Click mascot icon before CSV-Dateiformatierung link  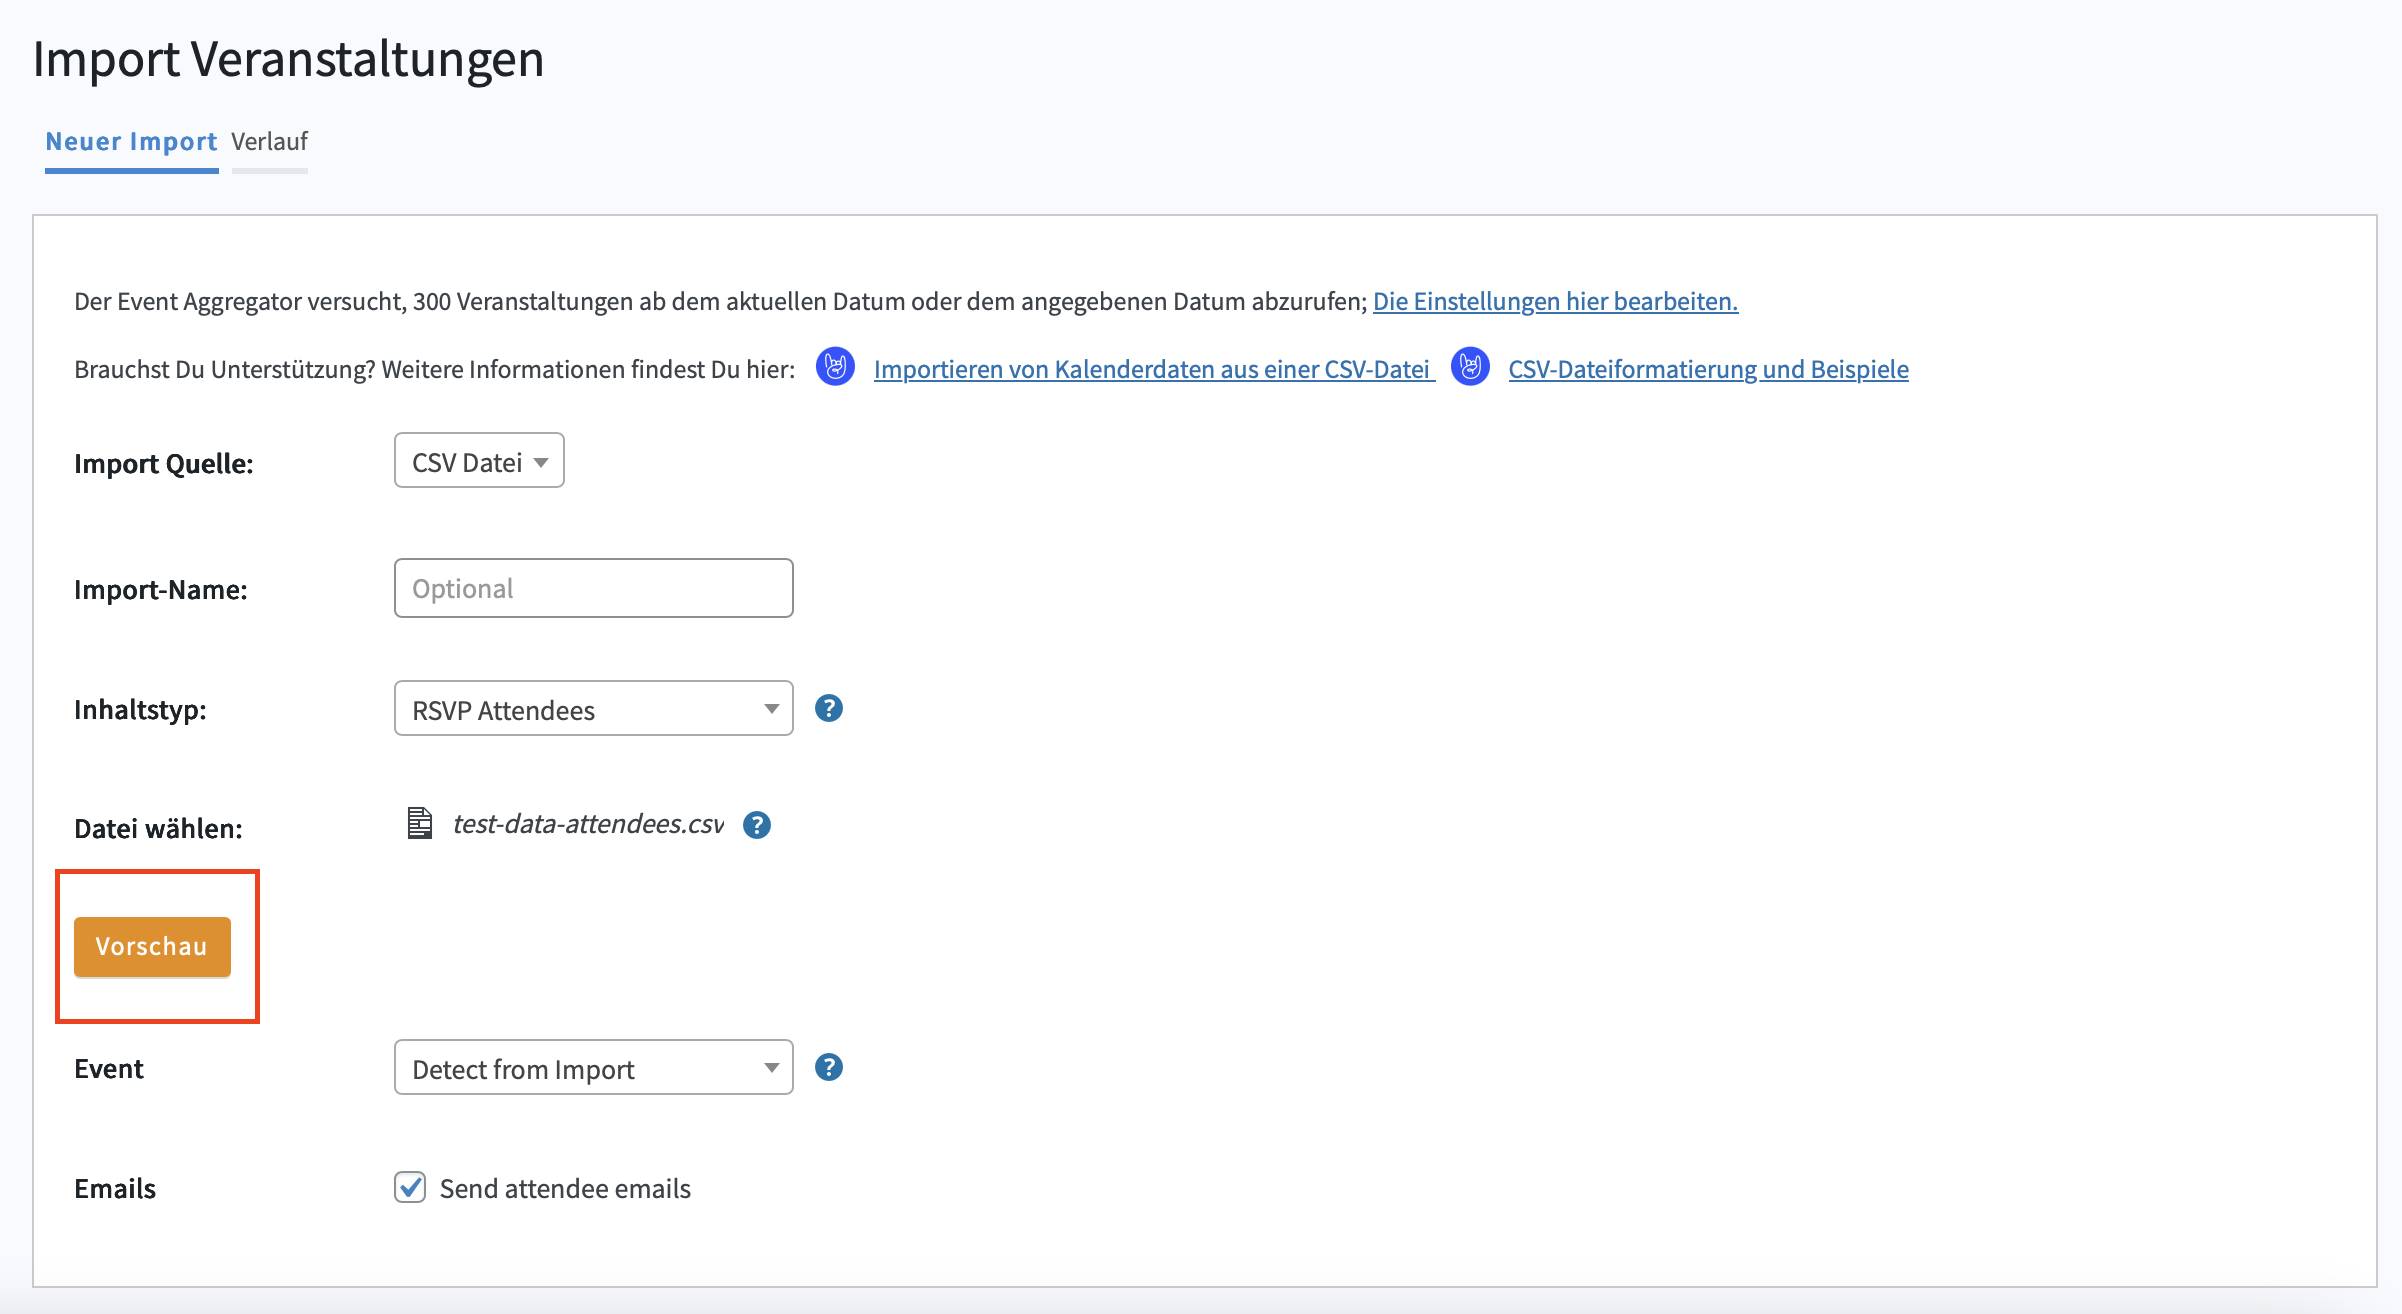pyautogui.click(x=1470, y=367)
